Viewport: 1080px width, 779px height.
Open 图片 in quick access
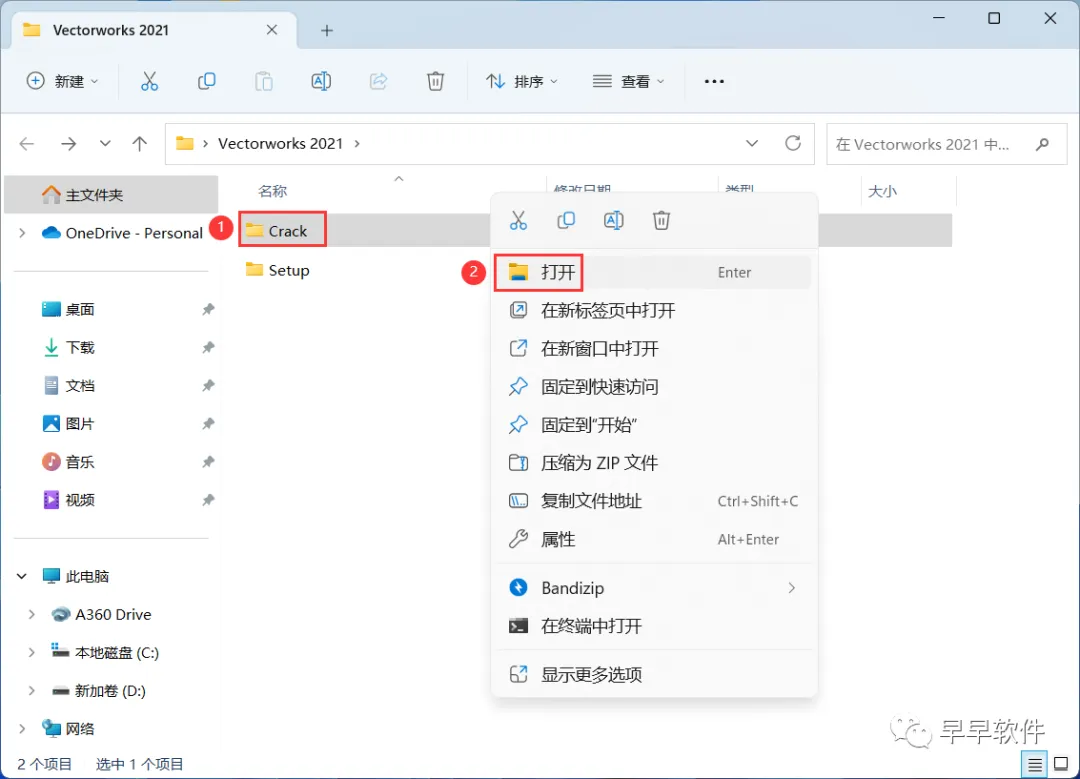(x=69, y=424)
